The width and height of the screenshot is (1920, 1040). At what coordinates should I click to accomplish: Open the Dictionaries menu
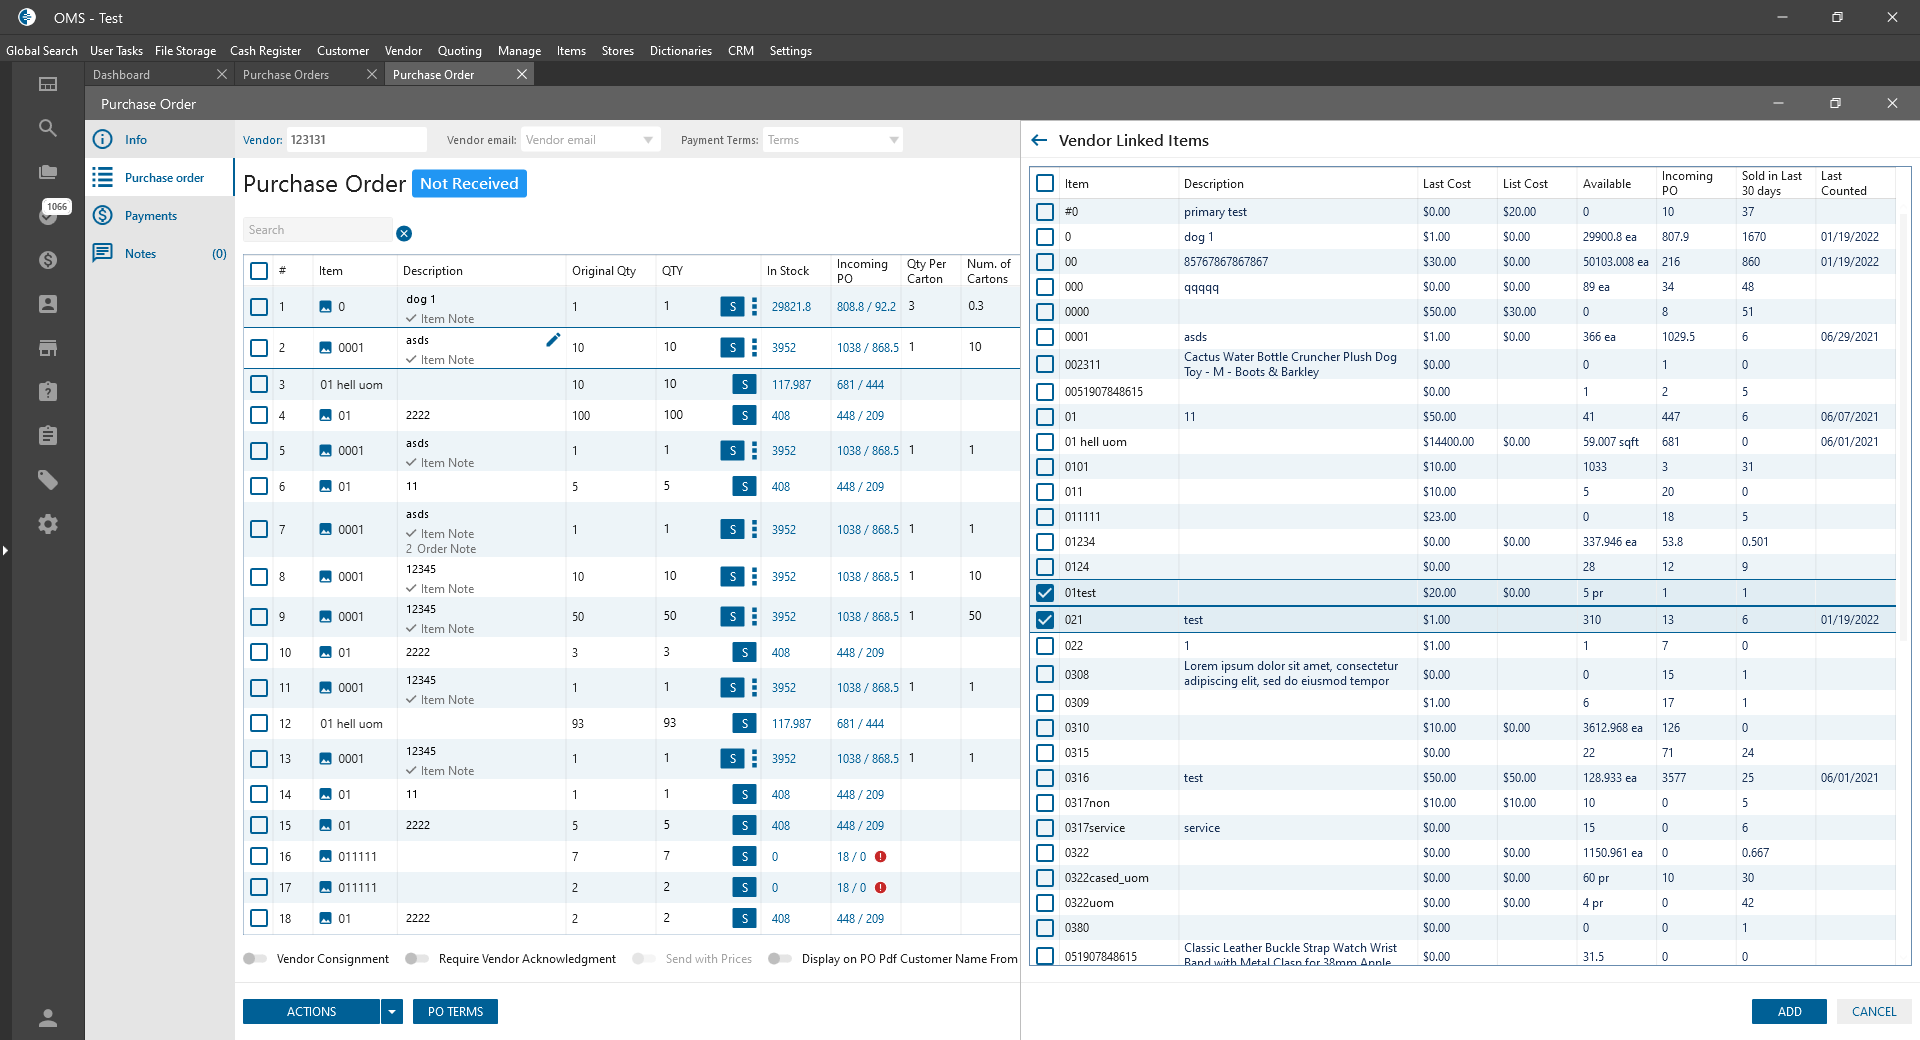point(680,51)
